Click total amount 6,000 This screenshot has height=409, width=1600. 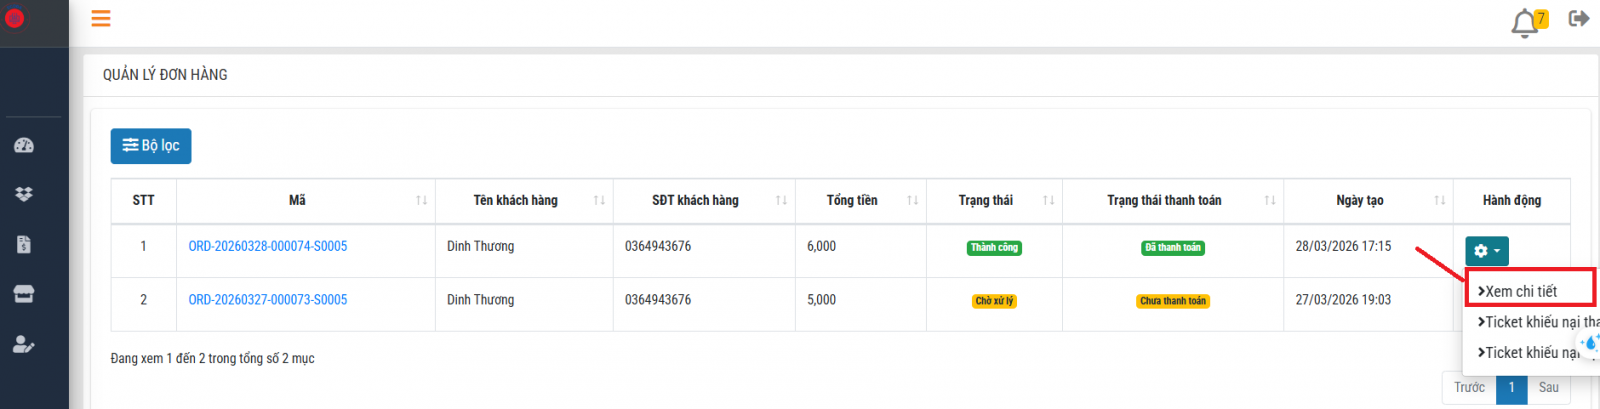[821, 246]
